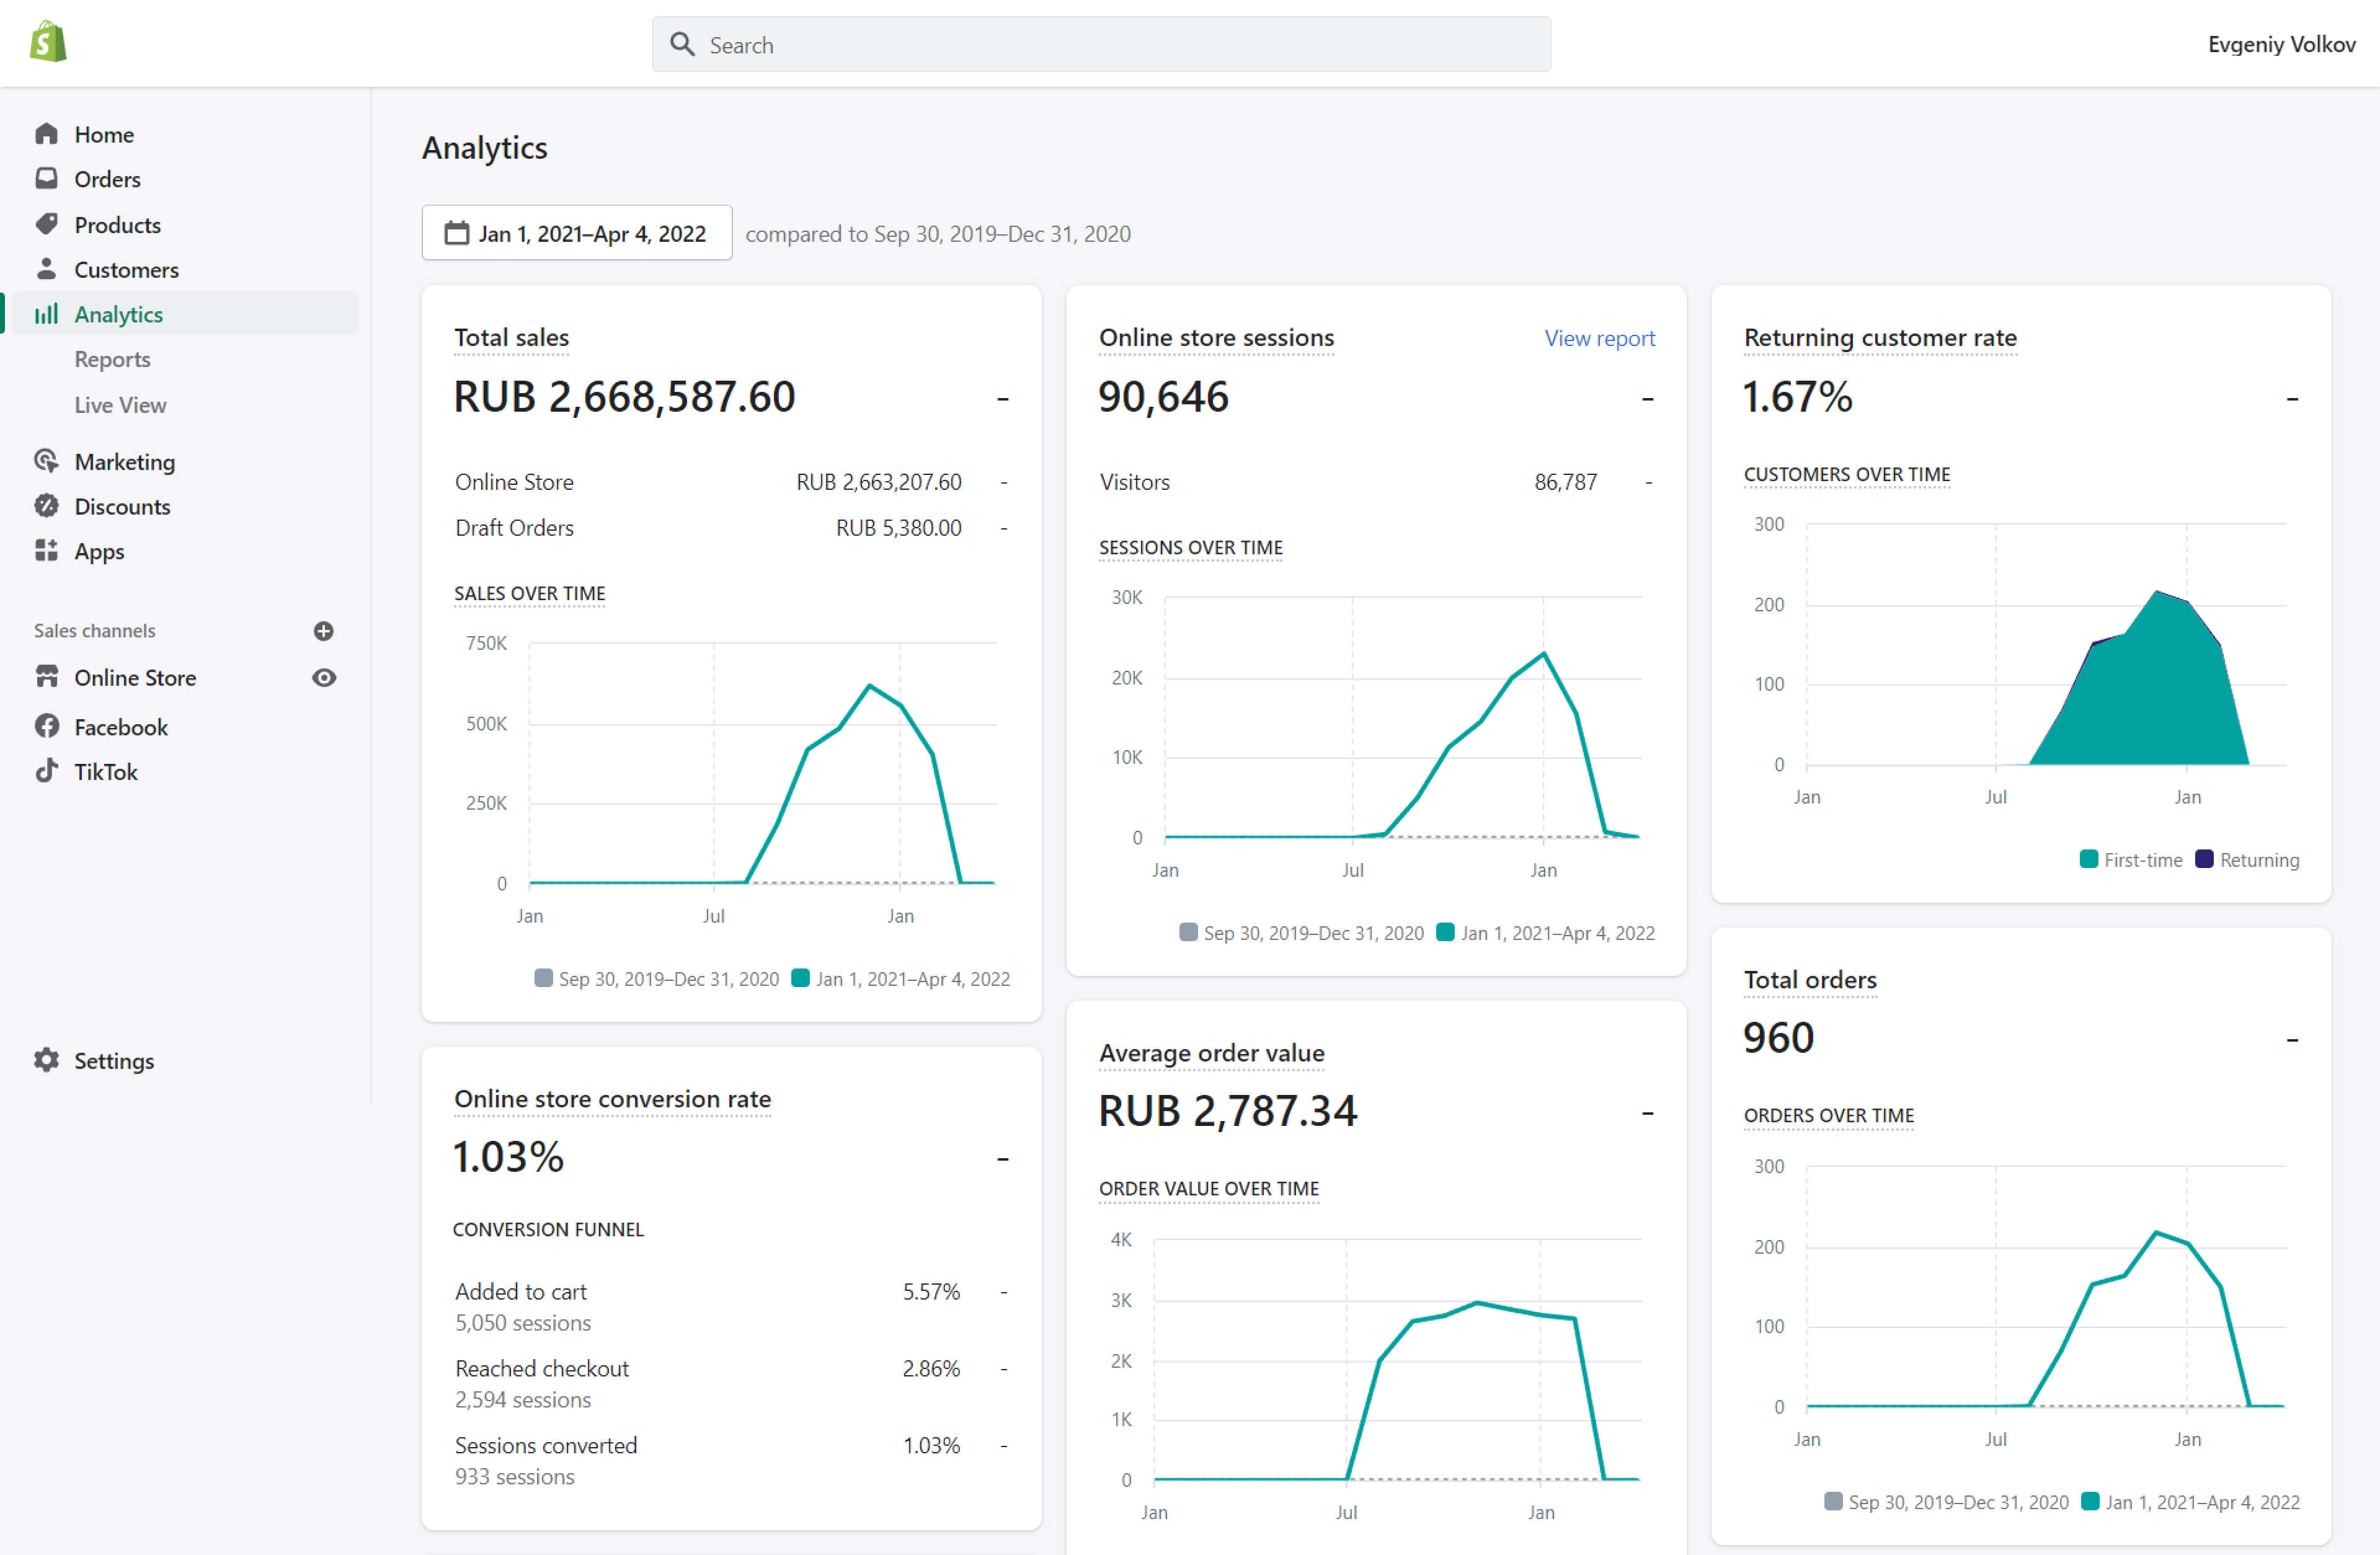This screenshot has width=2380, height=1555.
Task: Open the Evgeniy Volkov account menu
Action: tap(2281, 44)
